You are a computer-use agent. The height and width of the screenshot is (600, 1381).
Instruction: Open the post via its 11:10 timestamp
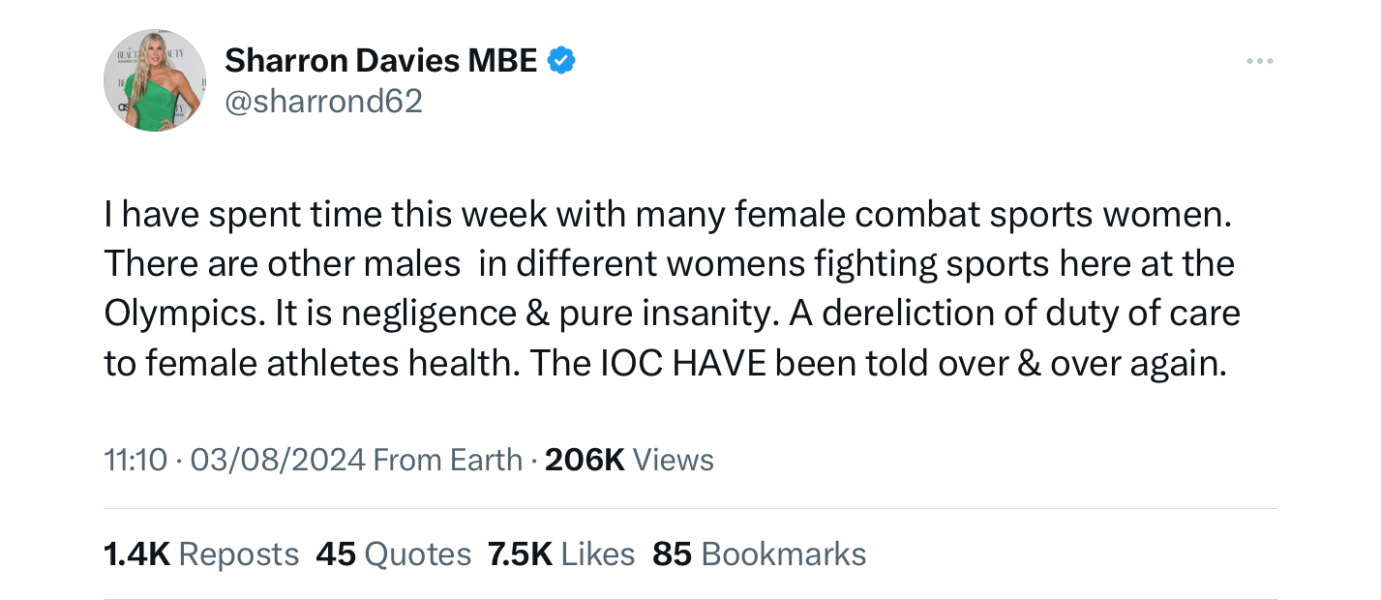[135, 459]
